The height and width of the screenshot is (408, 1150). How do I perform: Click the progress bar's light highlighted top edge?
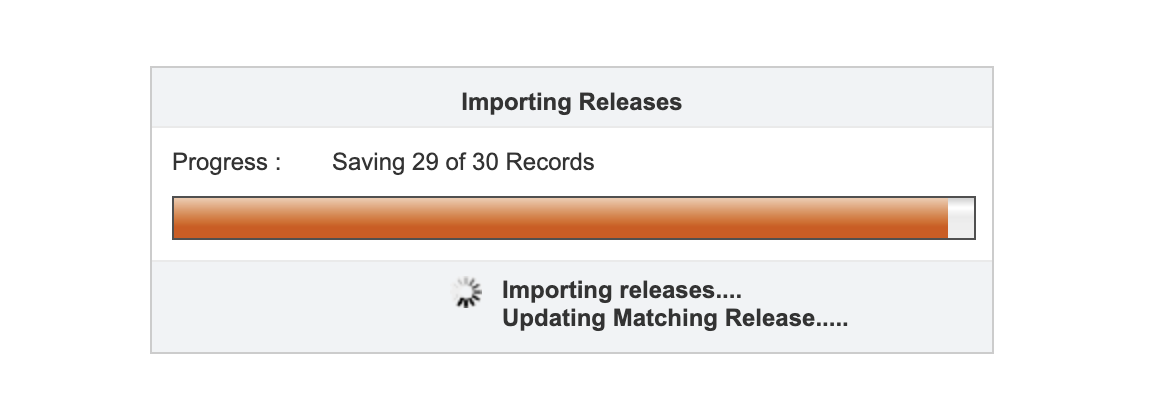560,204
